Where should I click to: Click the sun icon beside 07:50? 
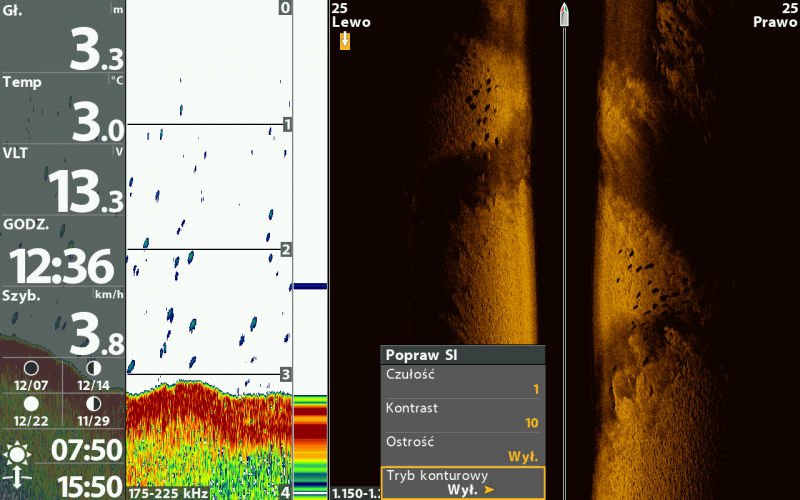click(17, 454)
